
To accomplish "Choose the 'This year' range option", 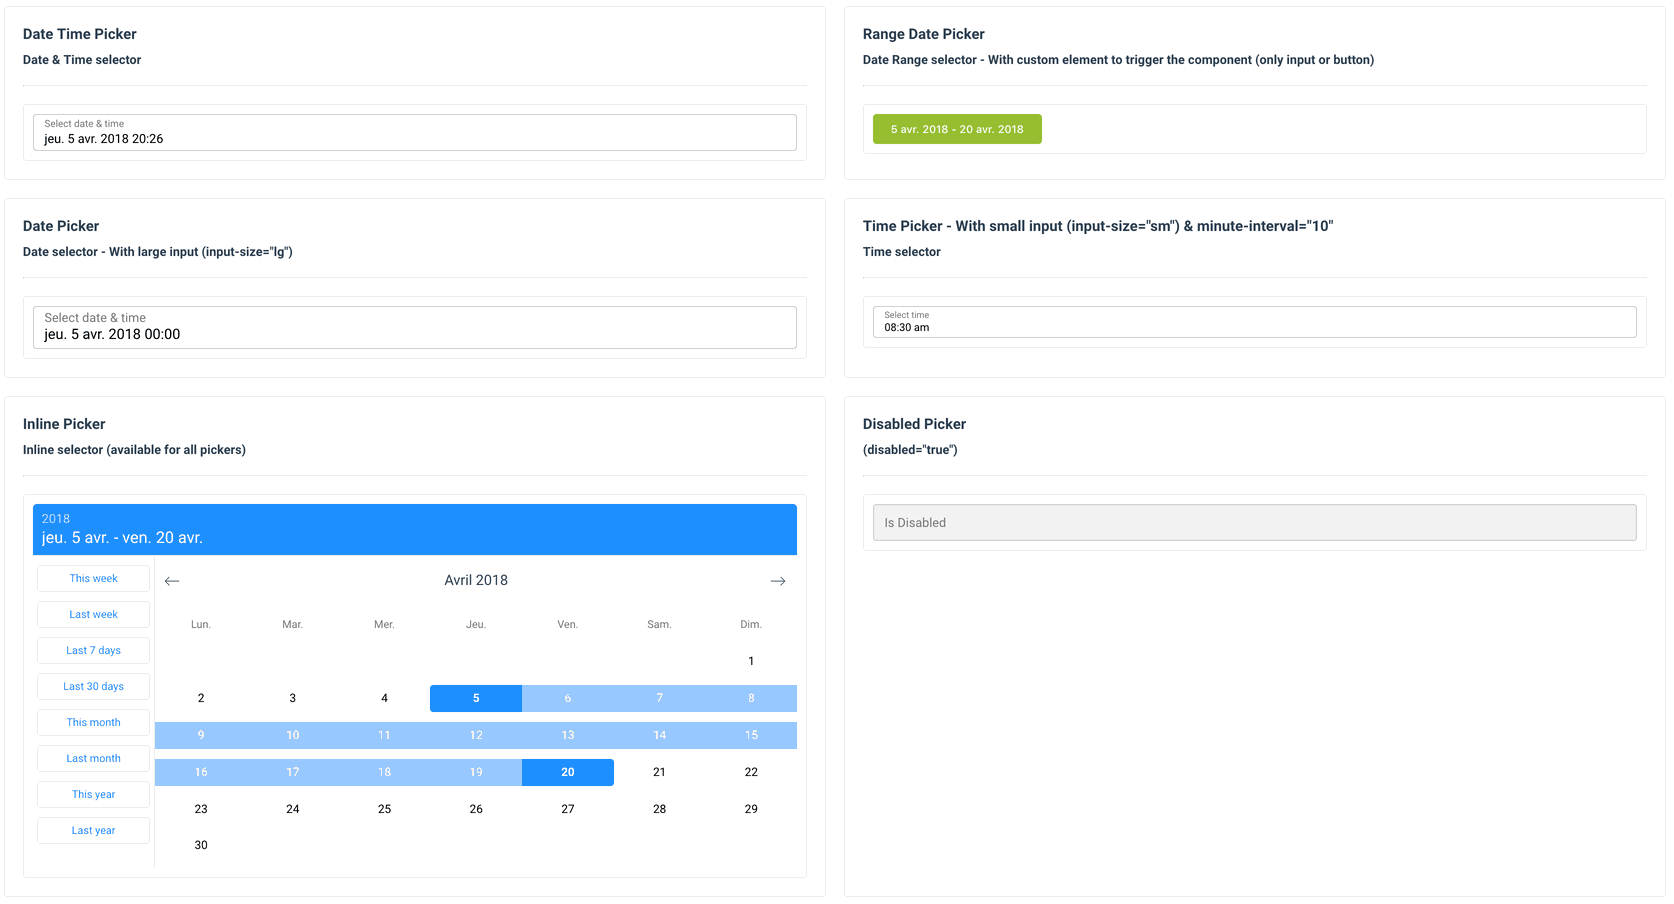I will coord(93,794).
